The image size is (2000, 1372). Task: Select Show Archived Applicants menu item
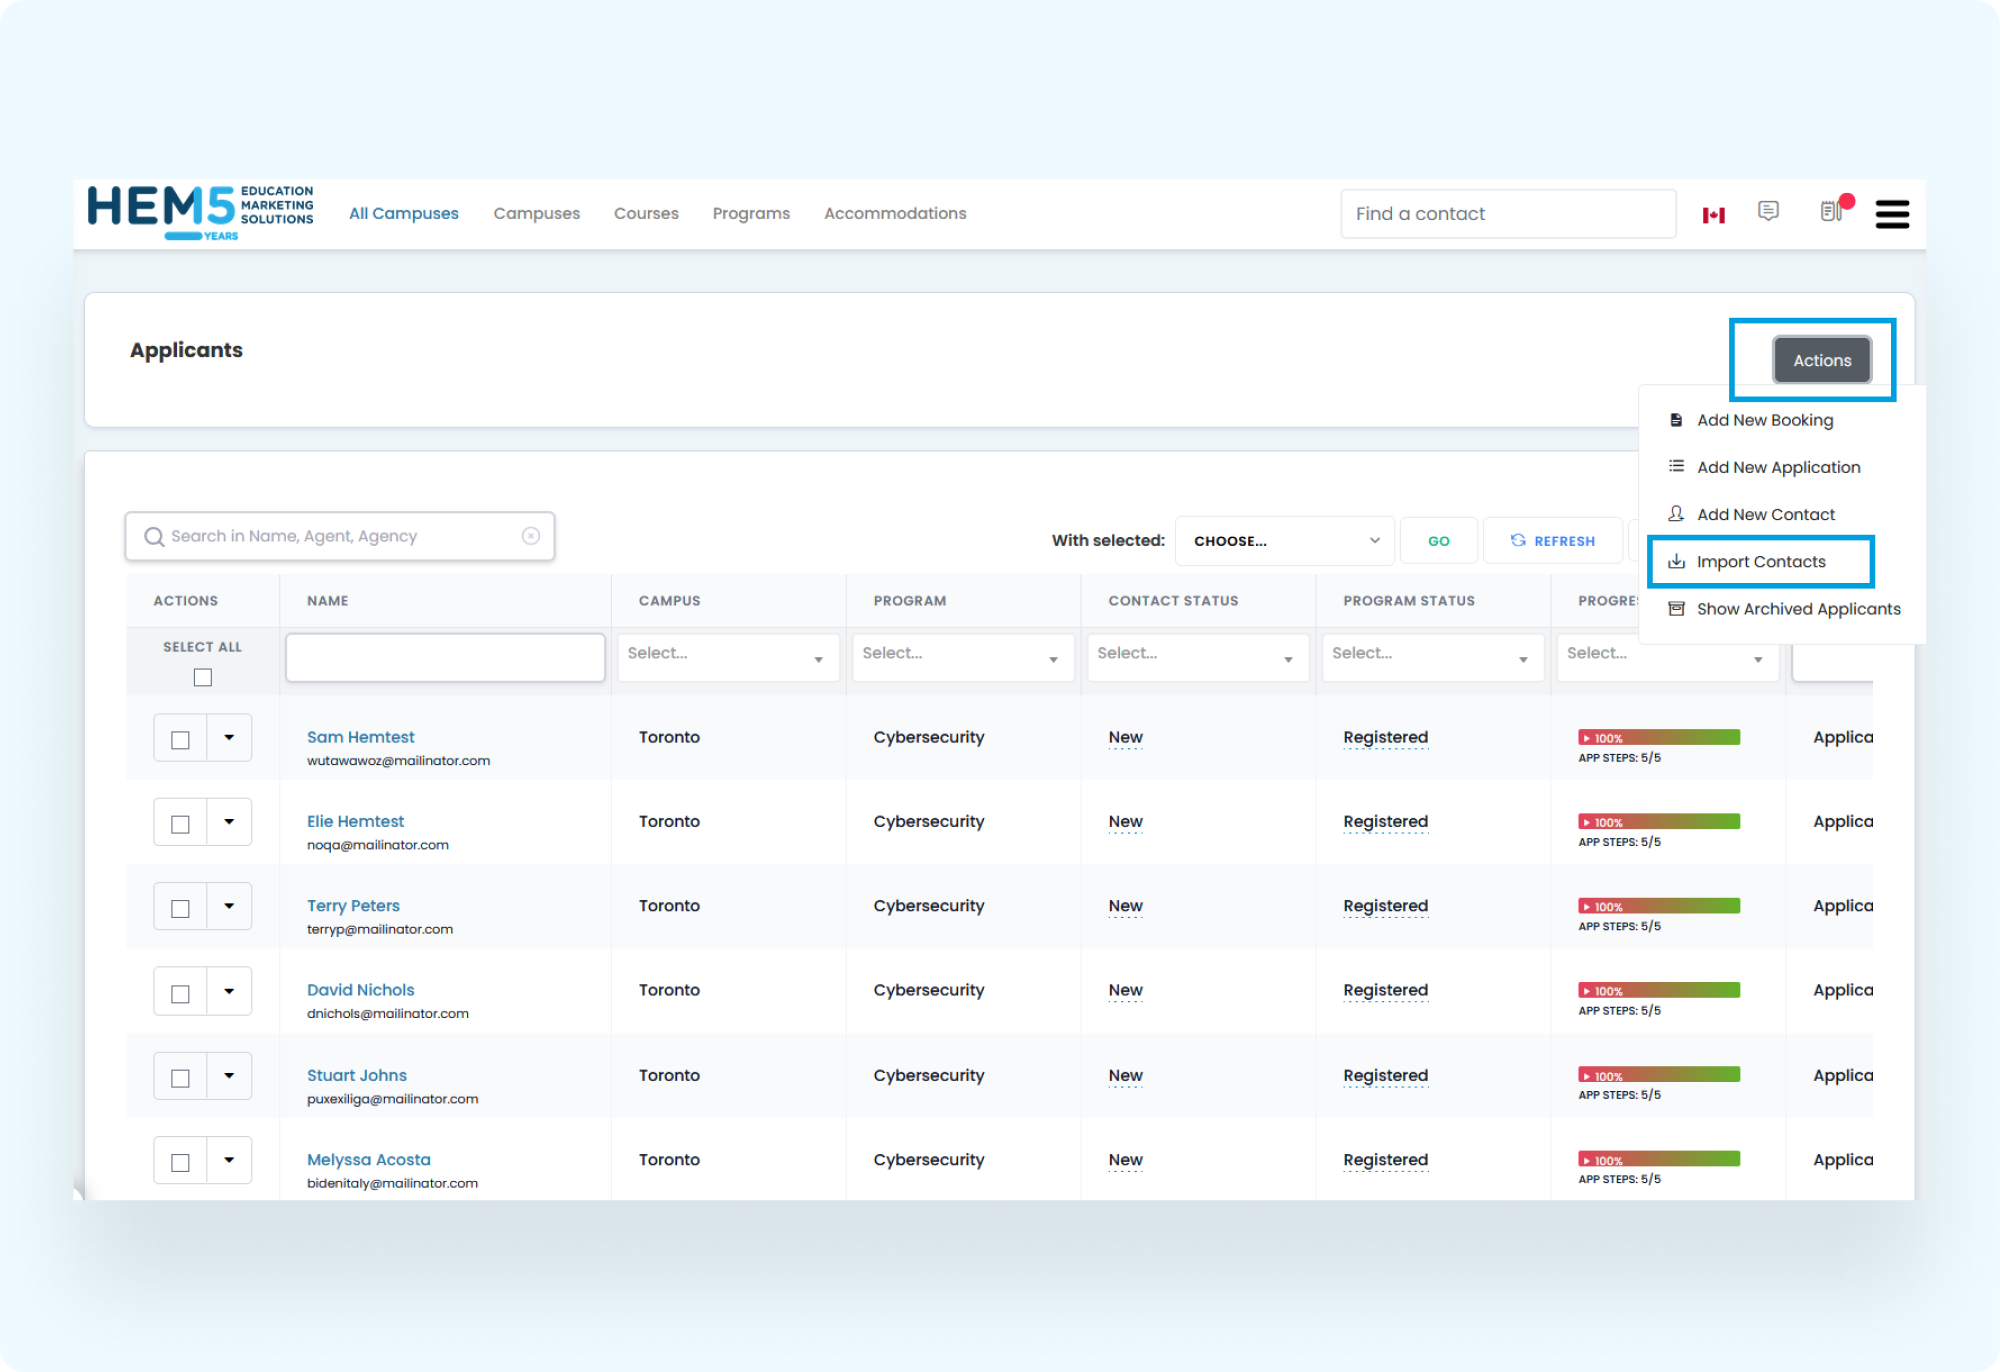[x=1797, y=609]
